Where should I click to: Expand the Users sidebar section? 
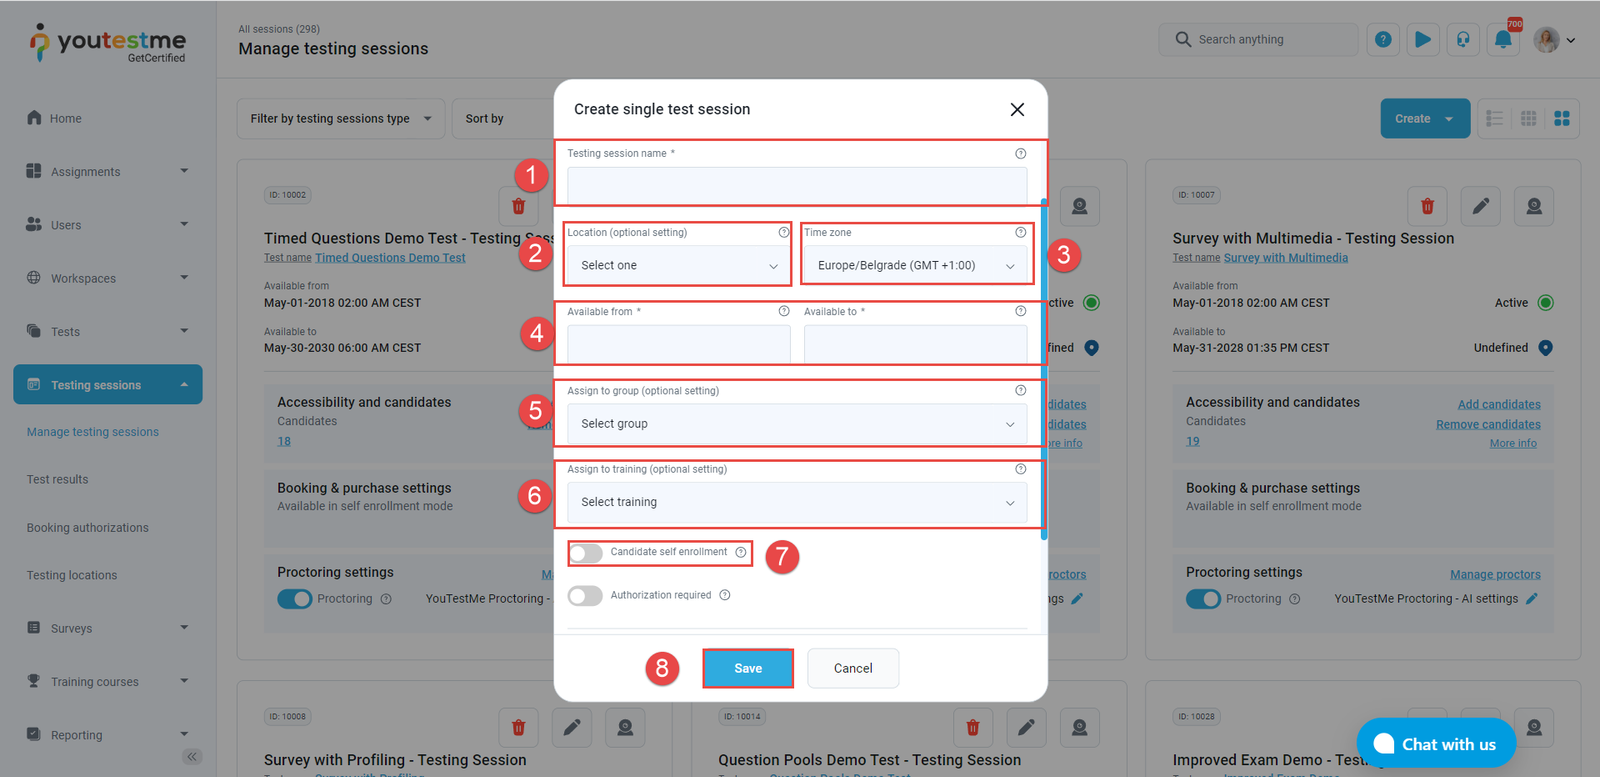tap(108, 225)
